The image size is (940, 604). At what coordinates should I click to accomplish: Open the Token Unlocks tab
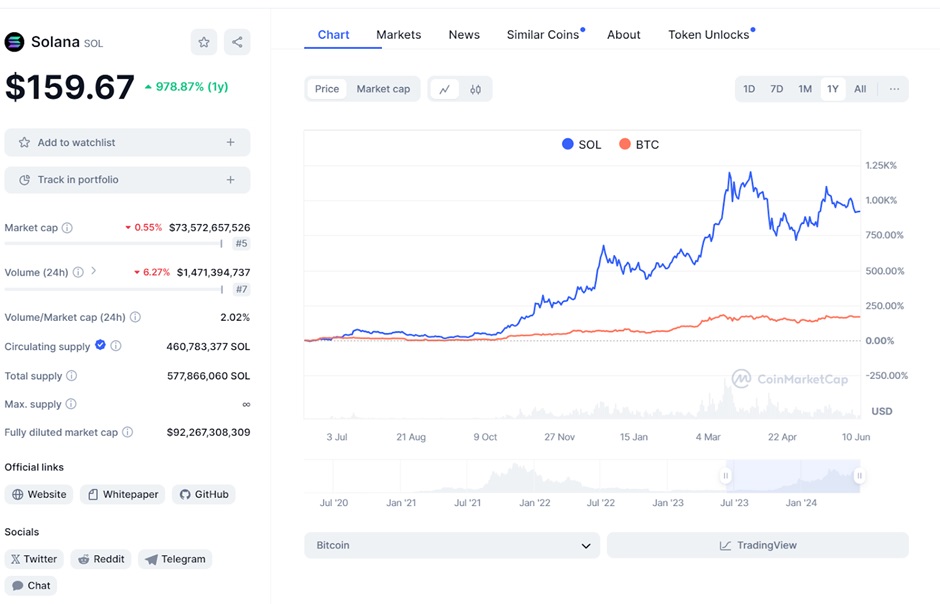click(708, 35)
